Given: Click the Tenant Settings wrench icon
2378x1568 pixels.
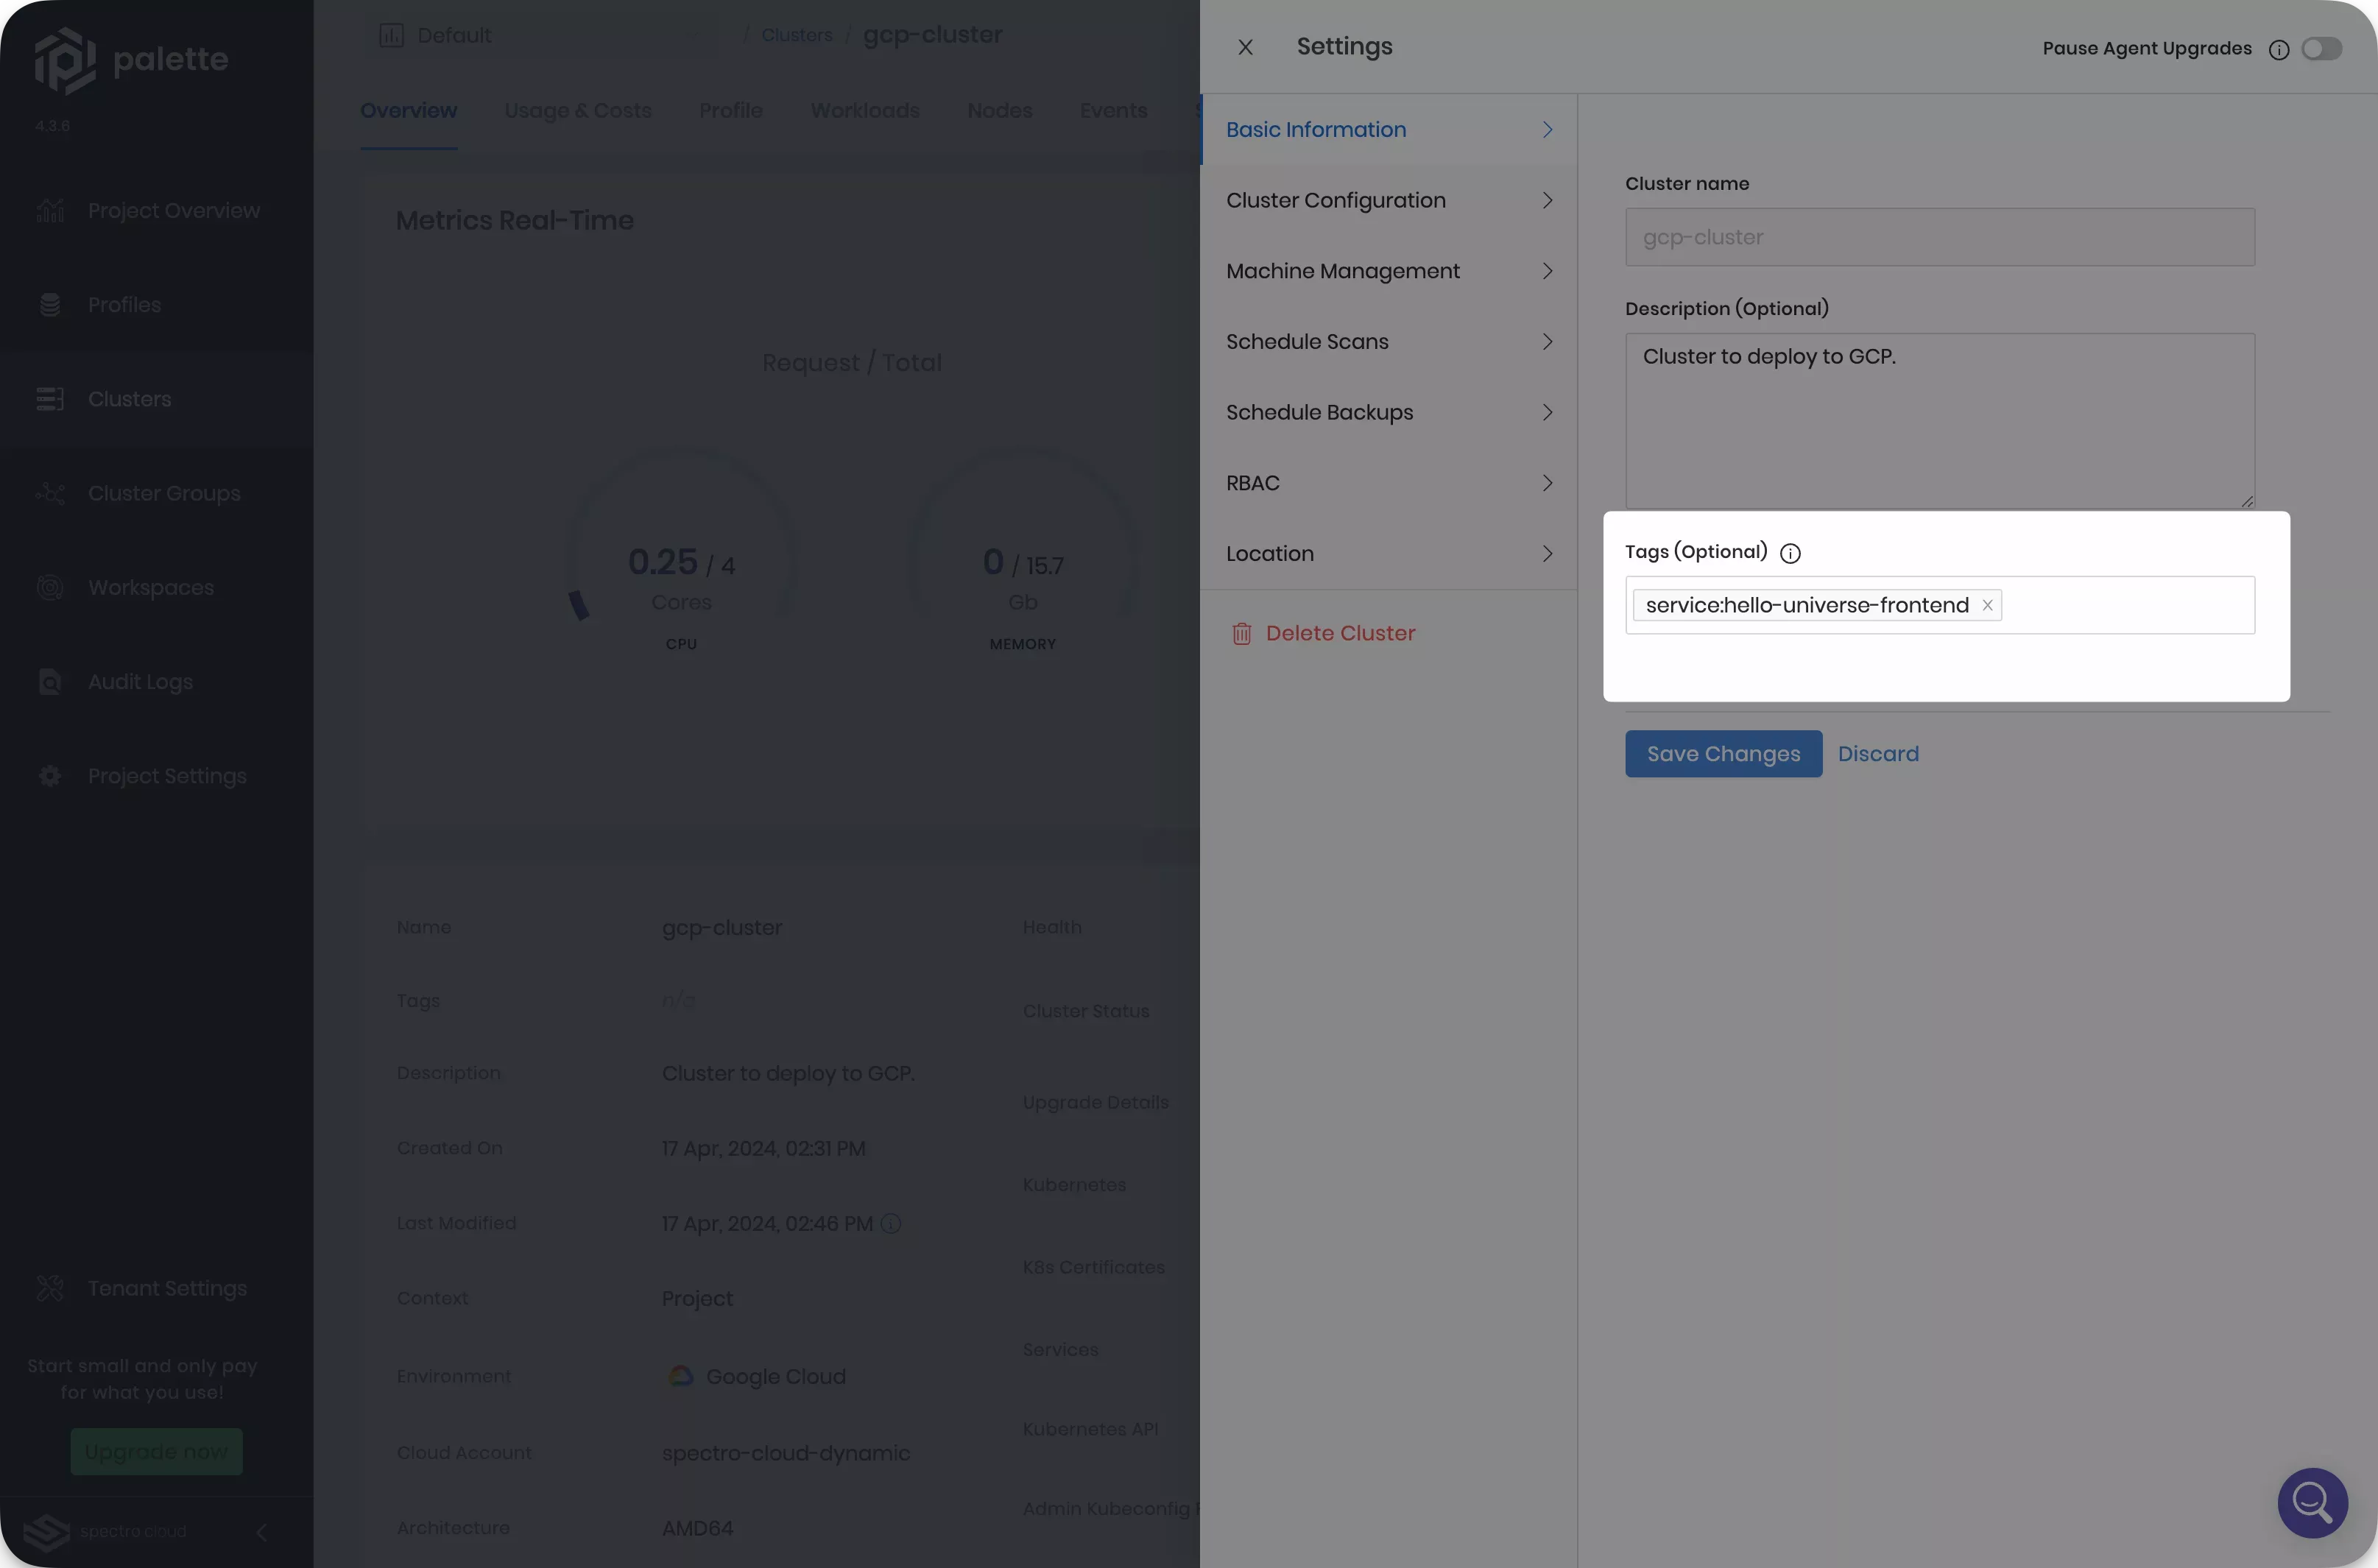Looking at the screenshot, I should (x=51, y=1288).
